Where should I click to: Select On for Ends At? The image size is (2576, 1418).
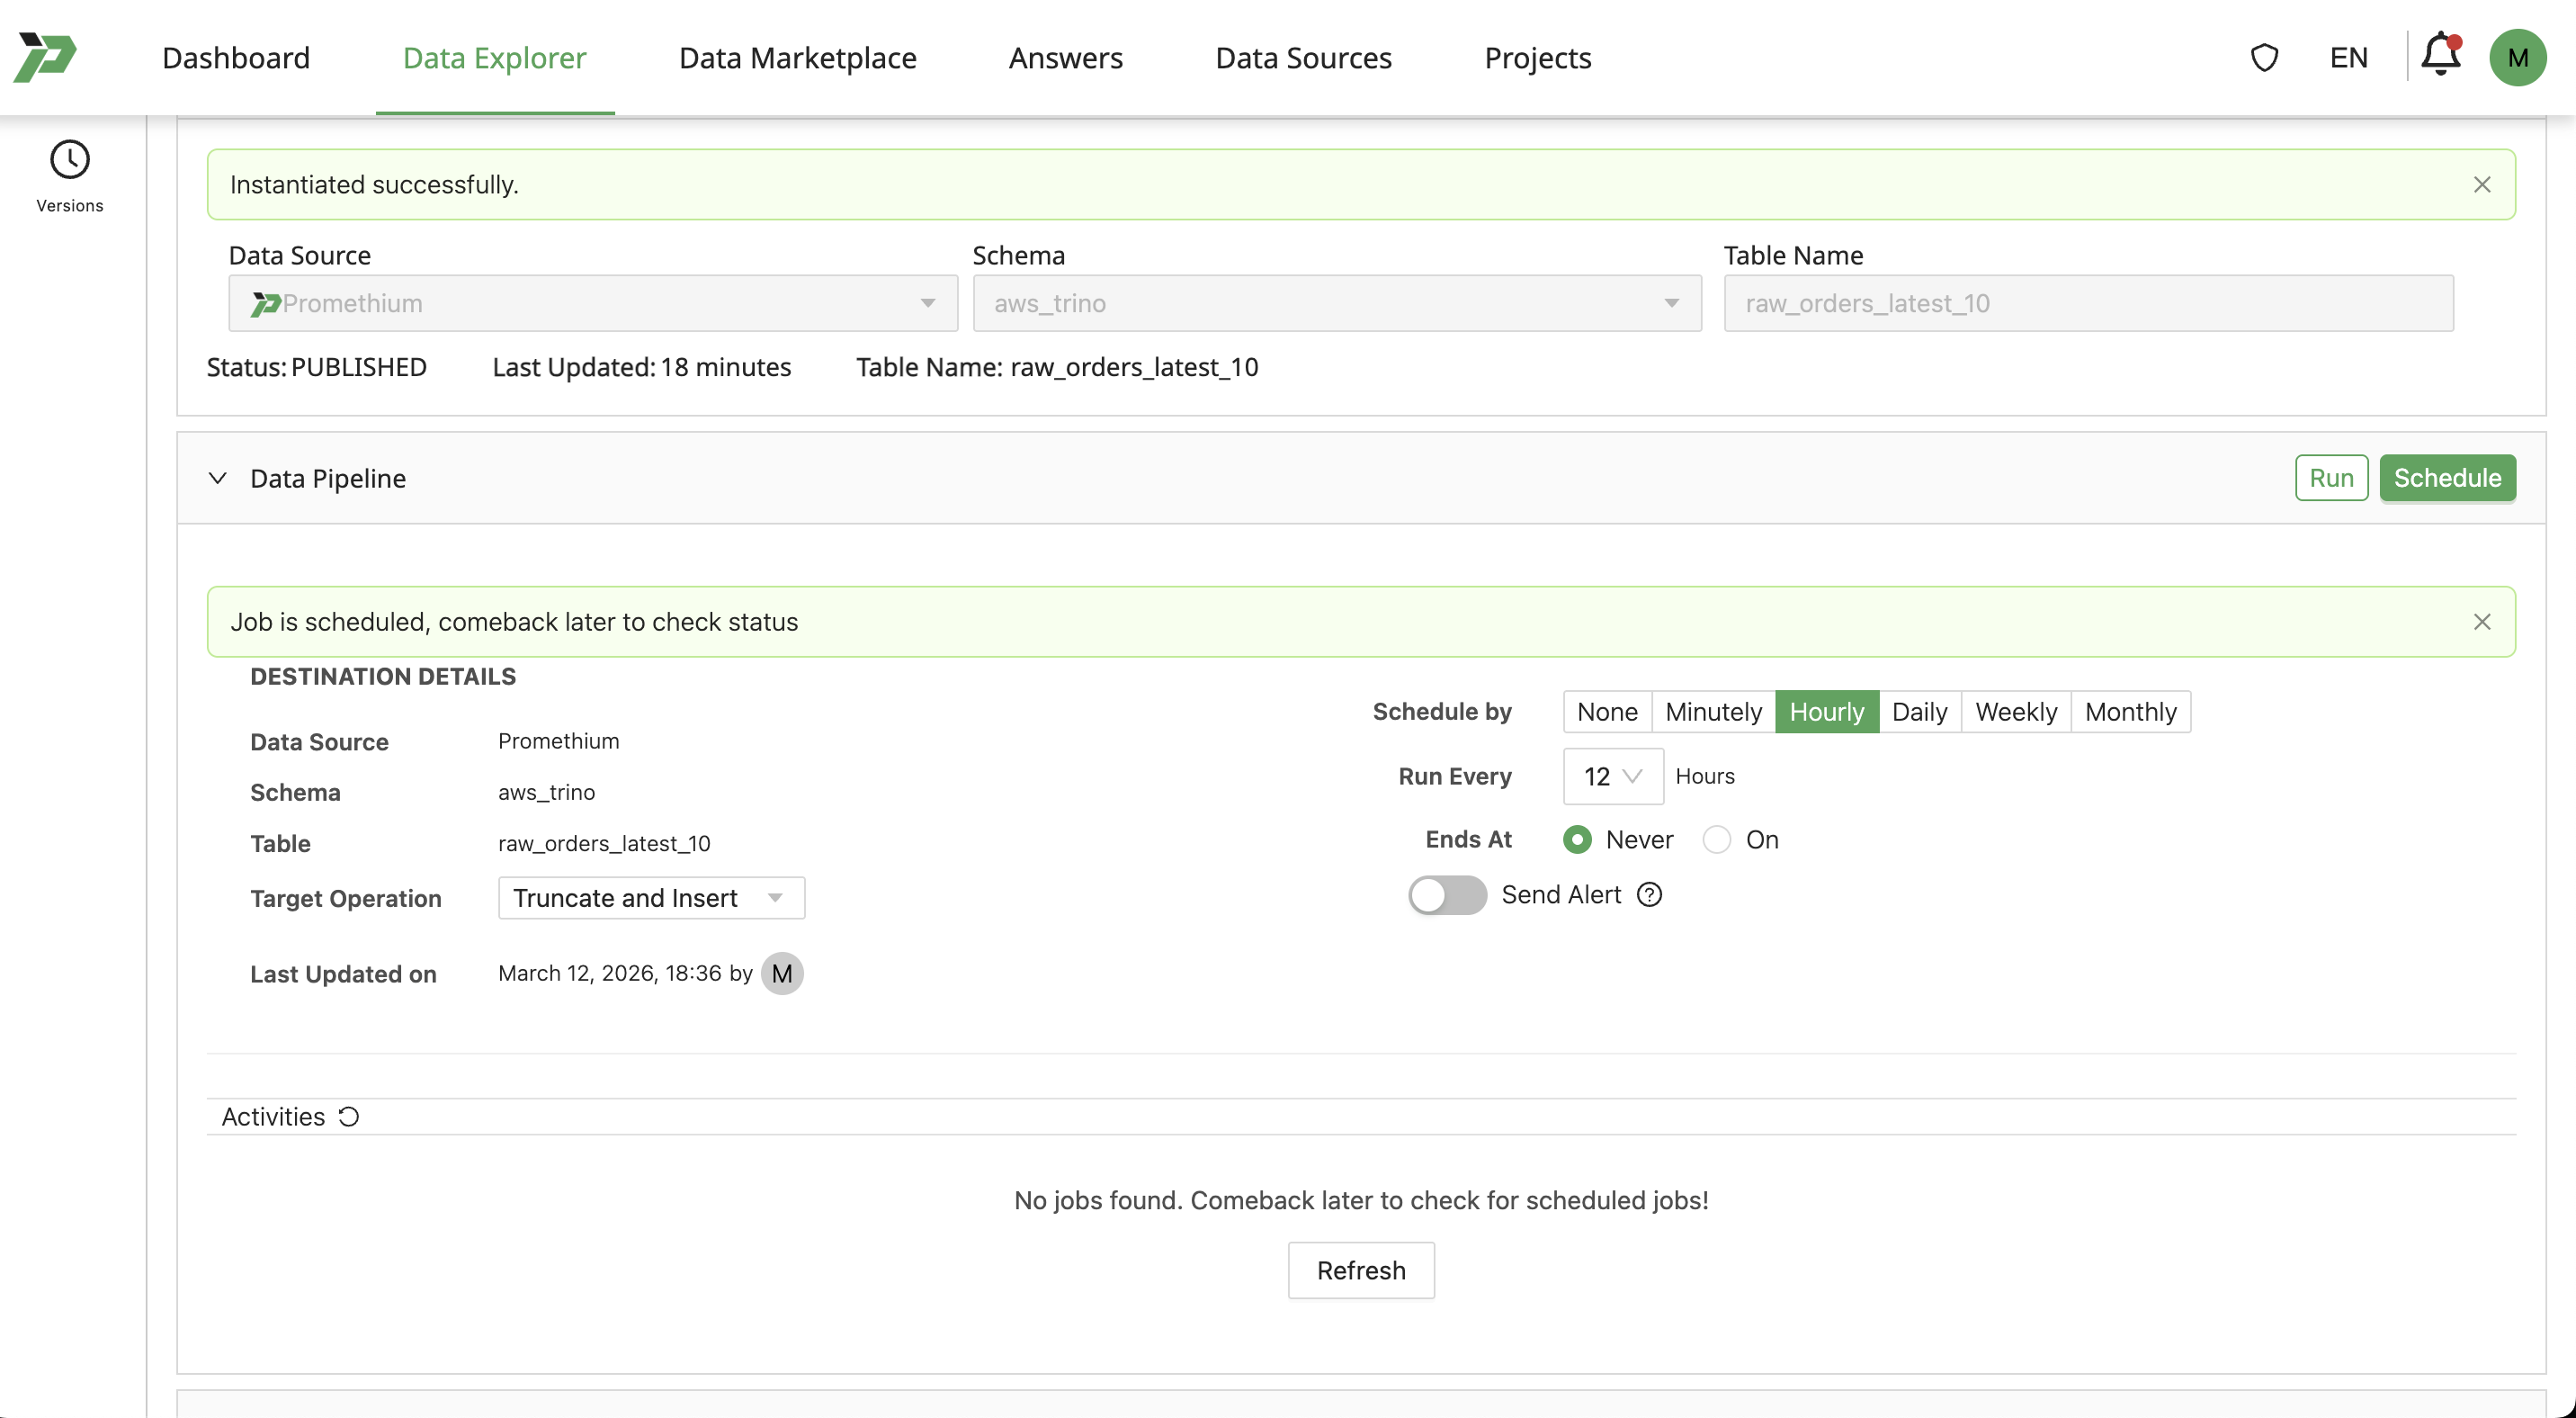1717,840
